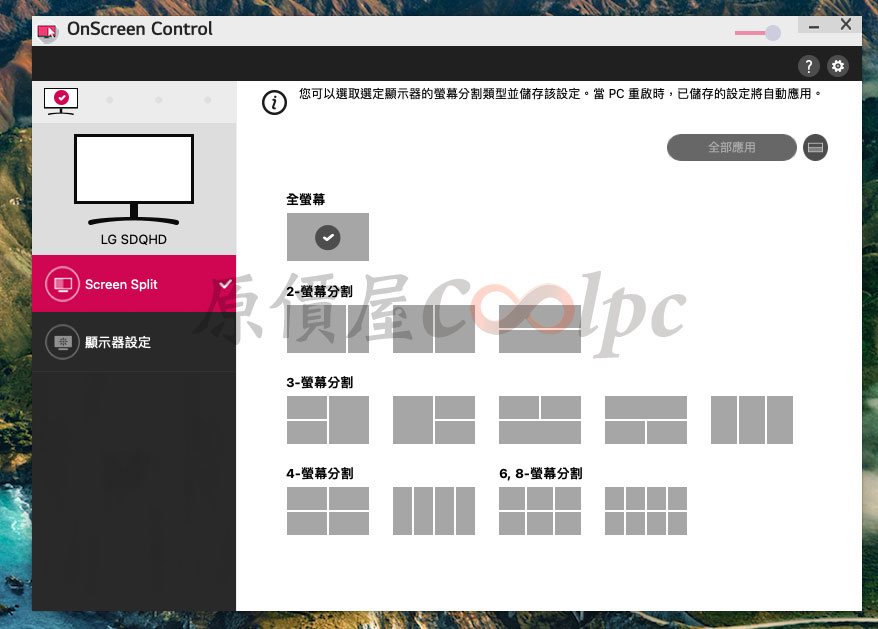Viewport: 878px width, 629px height.
Task: Select the 4-split 2x2 grid layout
Action: 327,511
